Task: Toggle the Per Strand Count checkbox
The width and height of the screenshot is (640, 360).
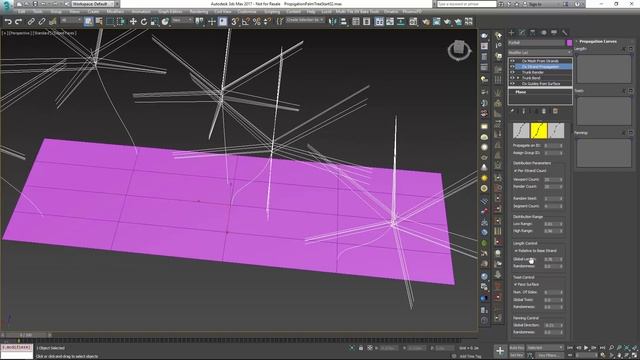Action: (516, 171)
